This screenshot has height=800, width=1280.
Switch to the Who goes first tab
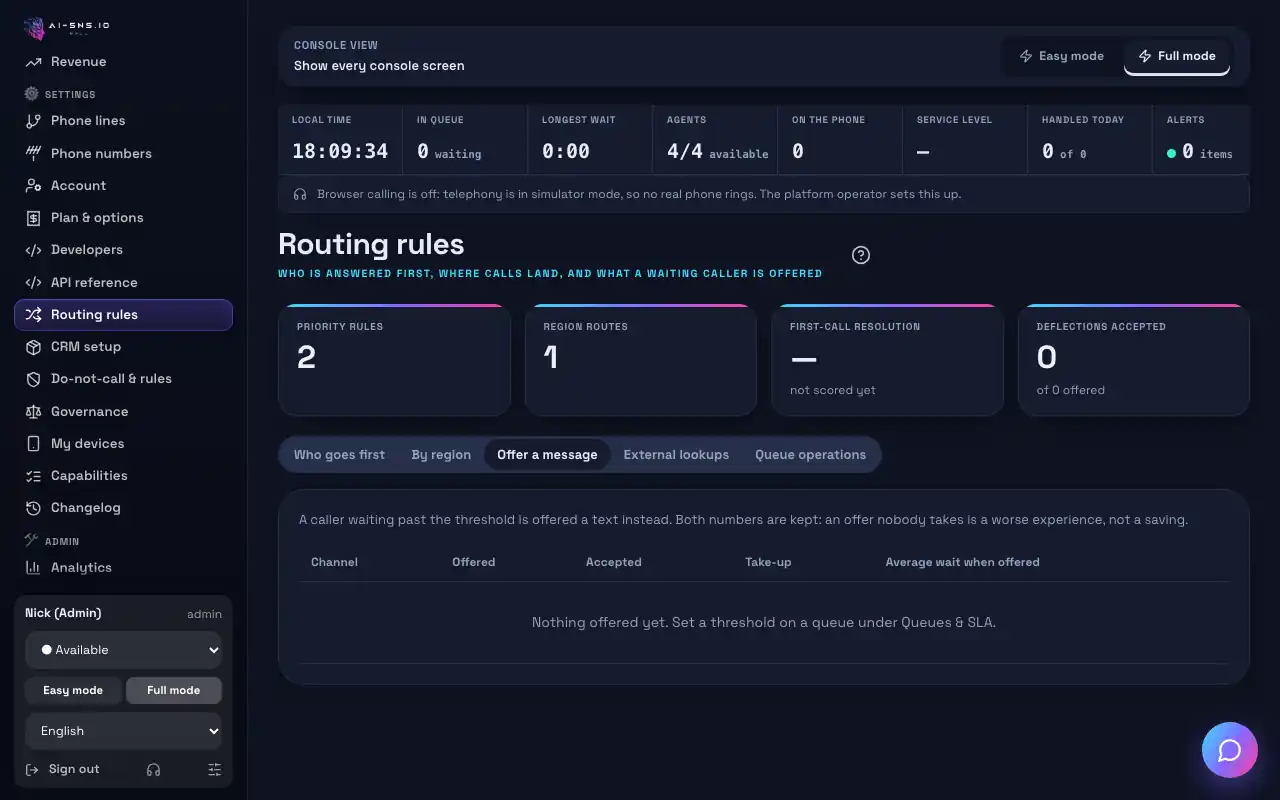click(x=339, y=455)
